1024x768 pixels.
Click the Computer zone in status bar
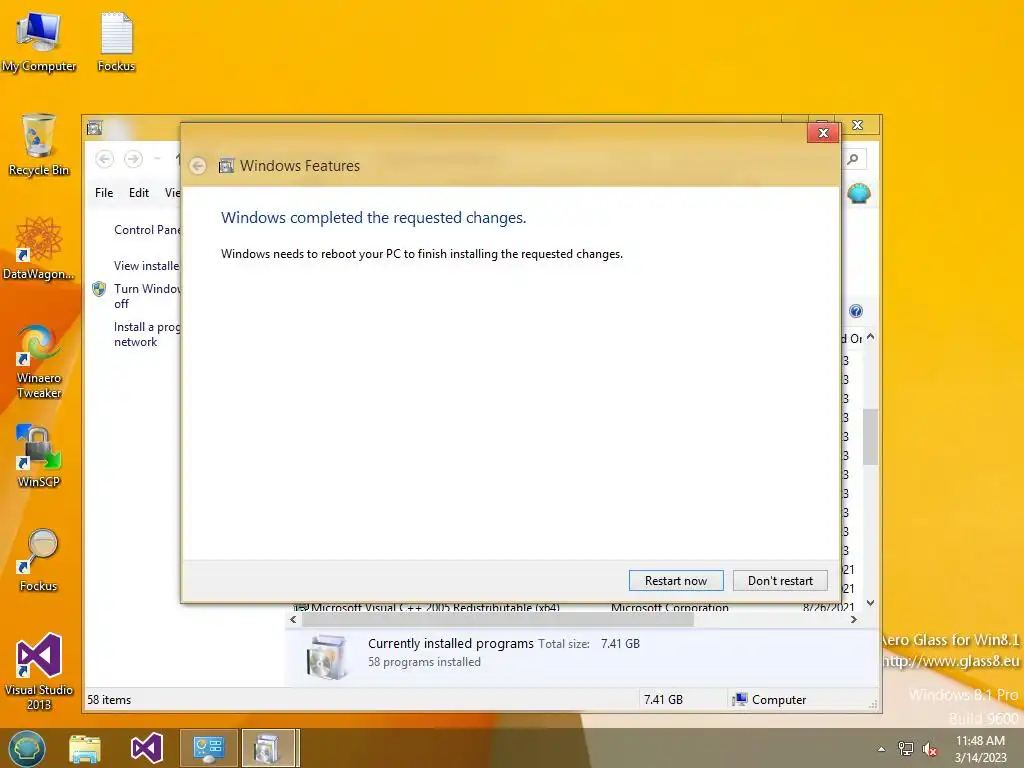[769, 699]
